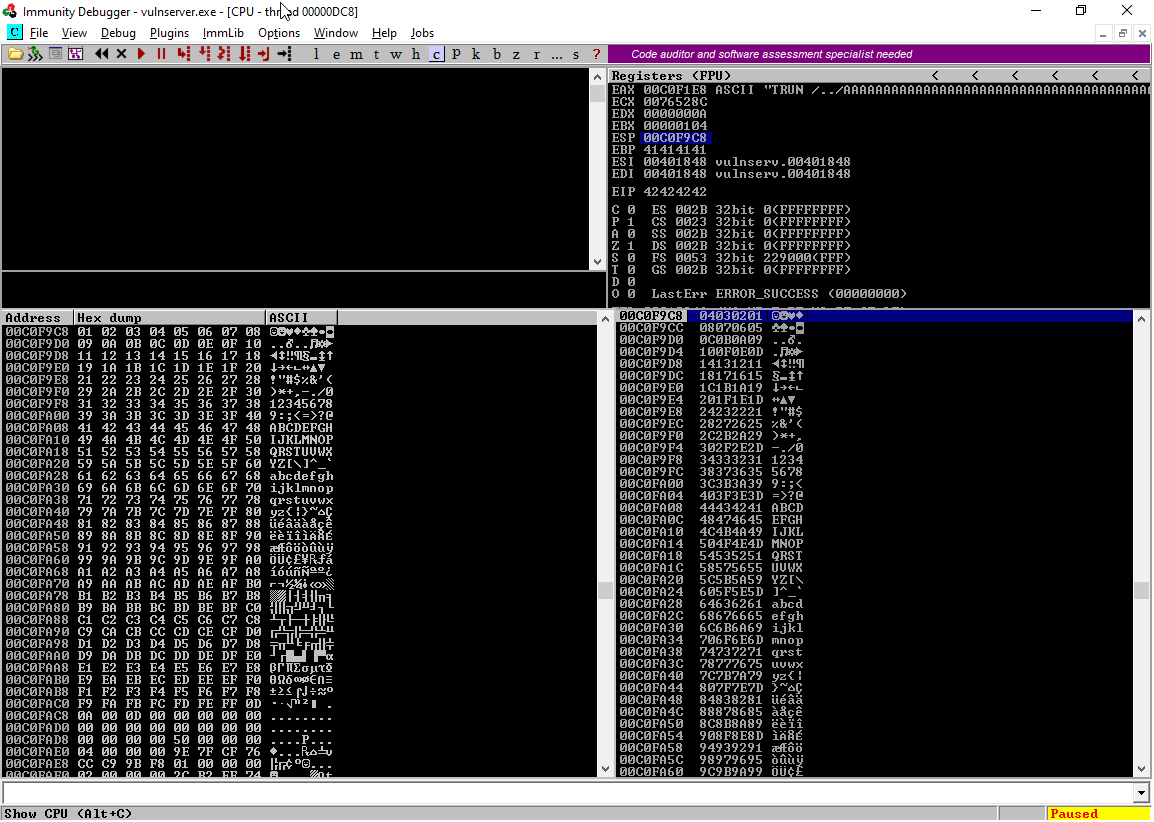The image size is (1154, 822).
Task: Click the Registers (FPU) header bar
Action: pos(760,76)
